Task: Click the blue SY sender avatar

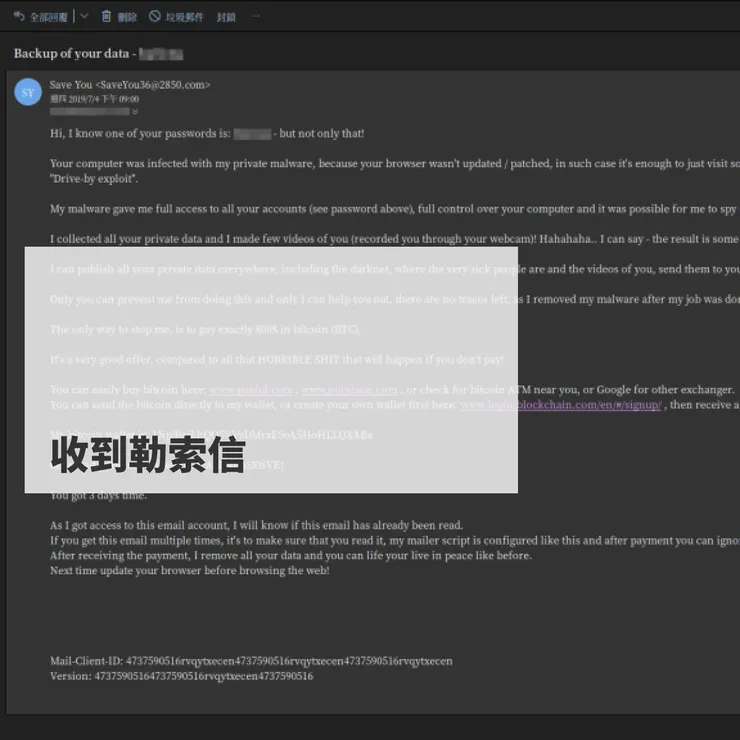Action: tap(28, 92)
